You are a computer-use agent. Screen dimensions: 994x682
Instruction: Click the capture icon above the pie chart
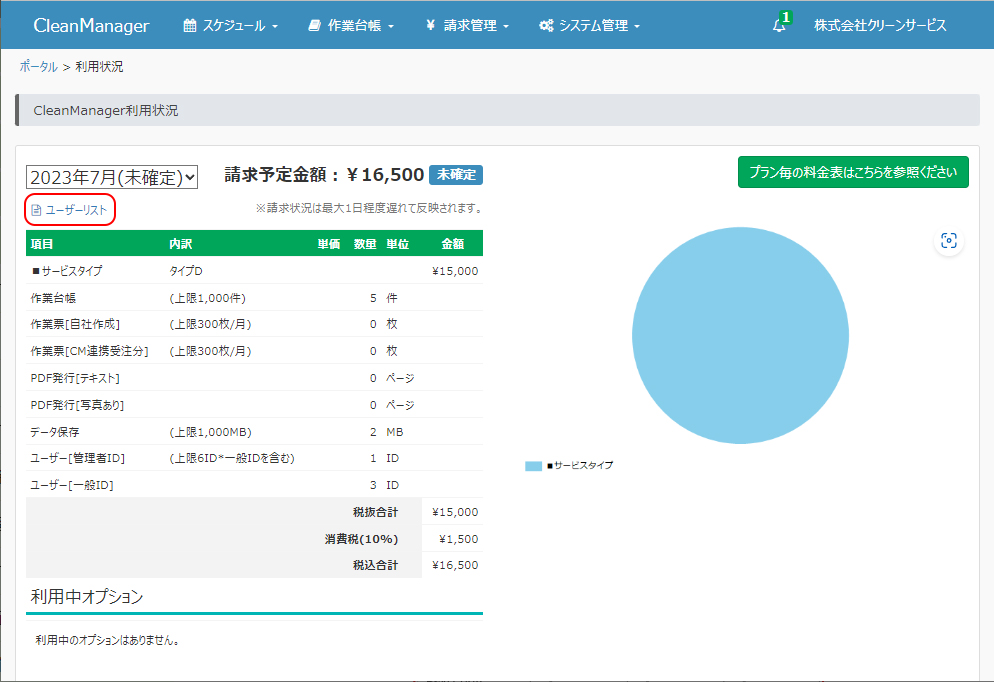pyautogui.click(x=949, y=241)
